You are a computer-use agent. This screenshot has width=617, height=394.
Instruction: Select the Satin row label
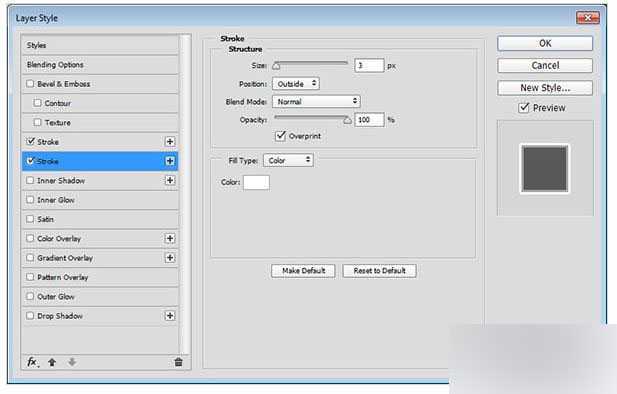tap(45, 219)
